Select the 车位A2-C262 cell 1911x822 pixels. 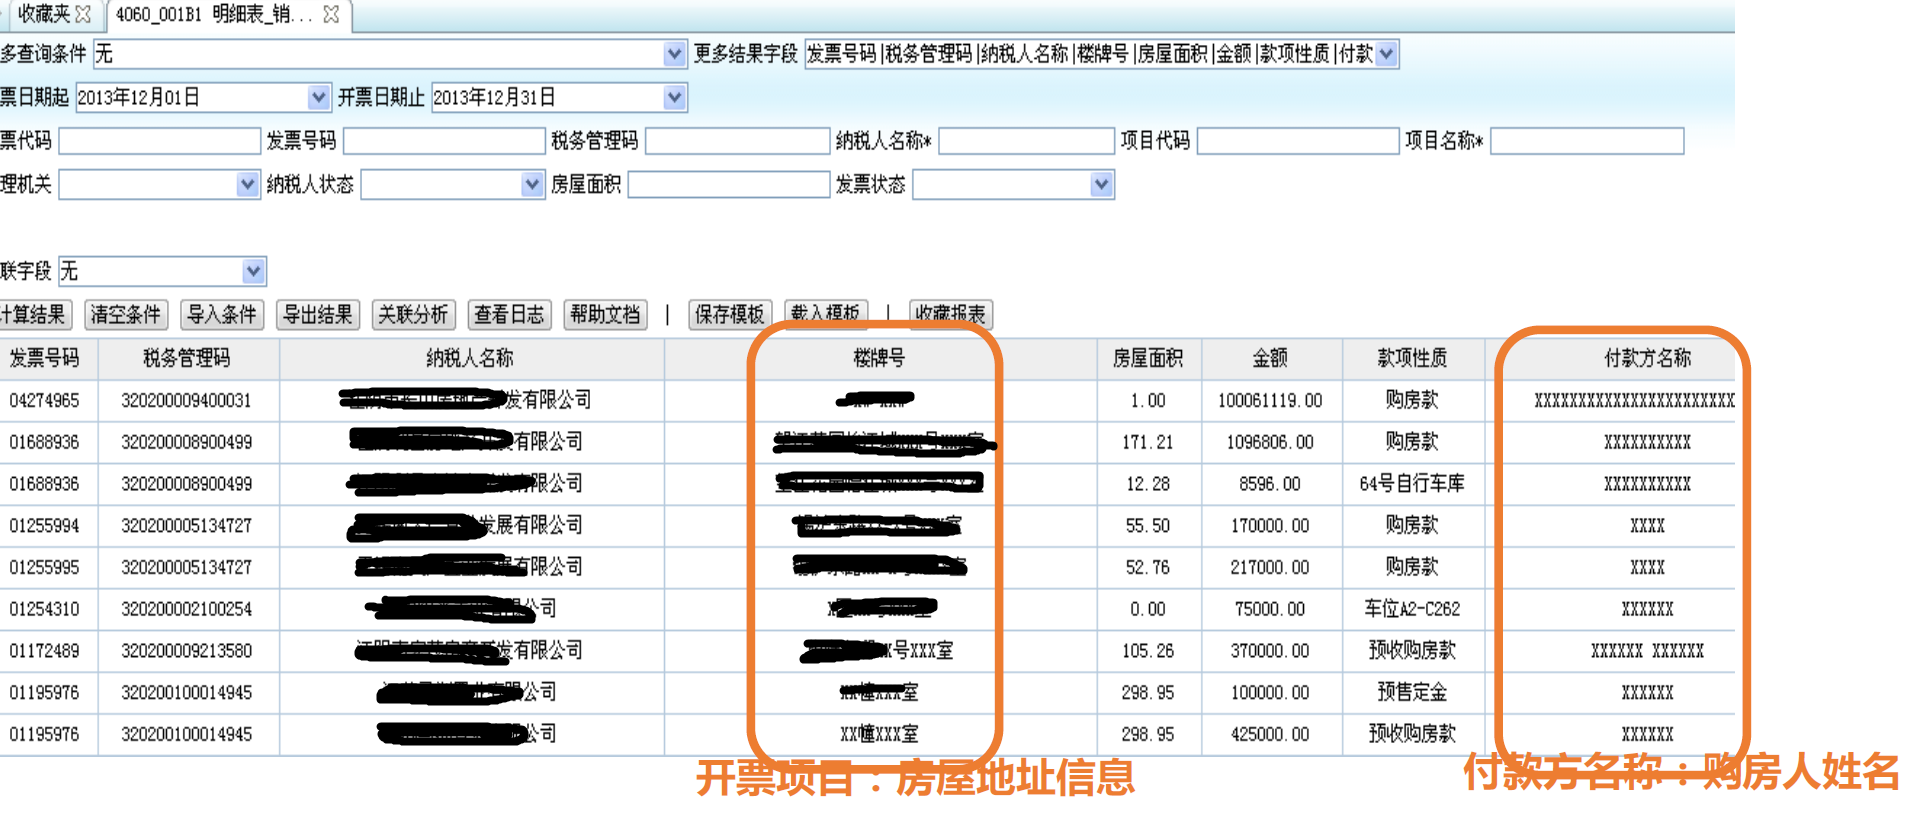1412,609
